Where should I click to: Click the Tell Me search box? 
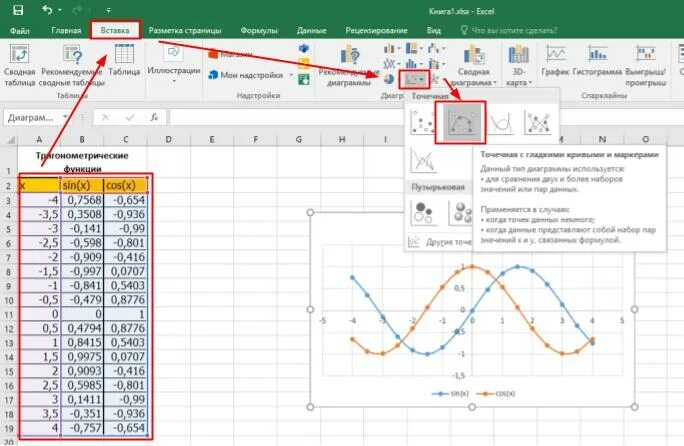tap(510, 31)
